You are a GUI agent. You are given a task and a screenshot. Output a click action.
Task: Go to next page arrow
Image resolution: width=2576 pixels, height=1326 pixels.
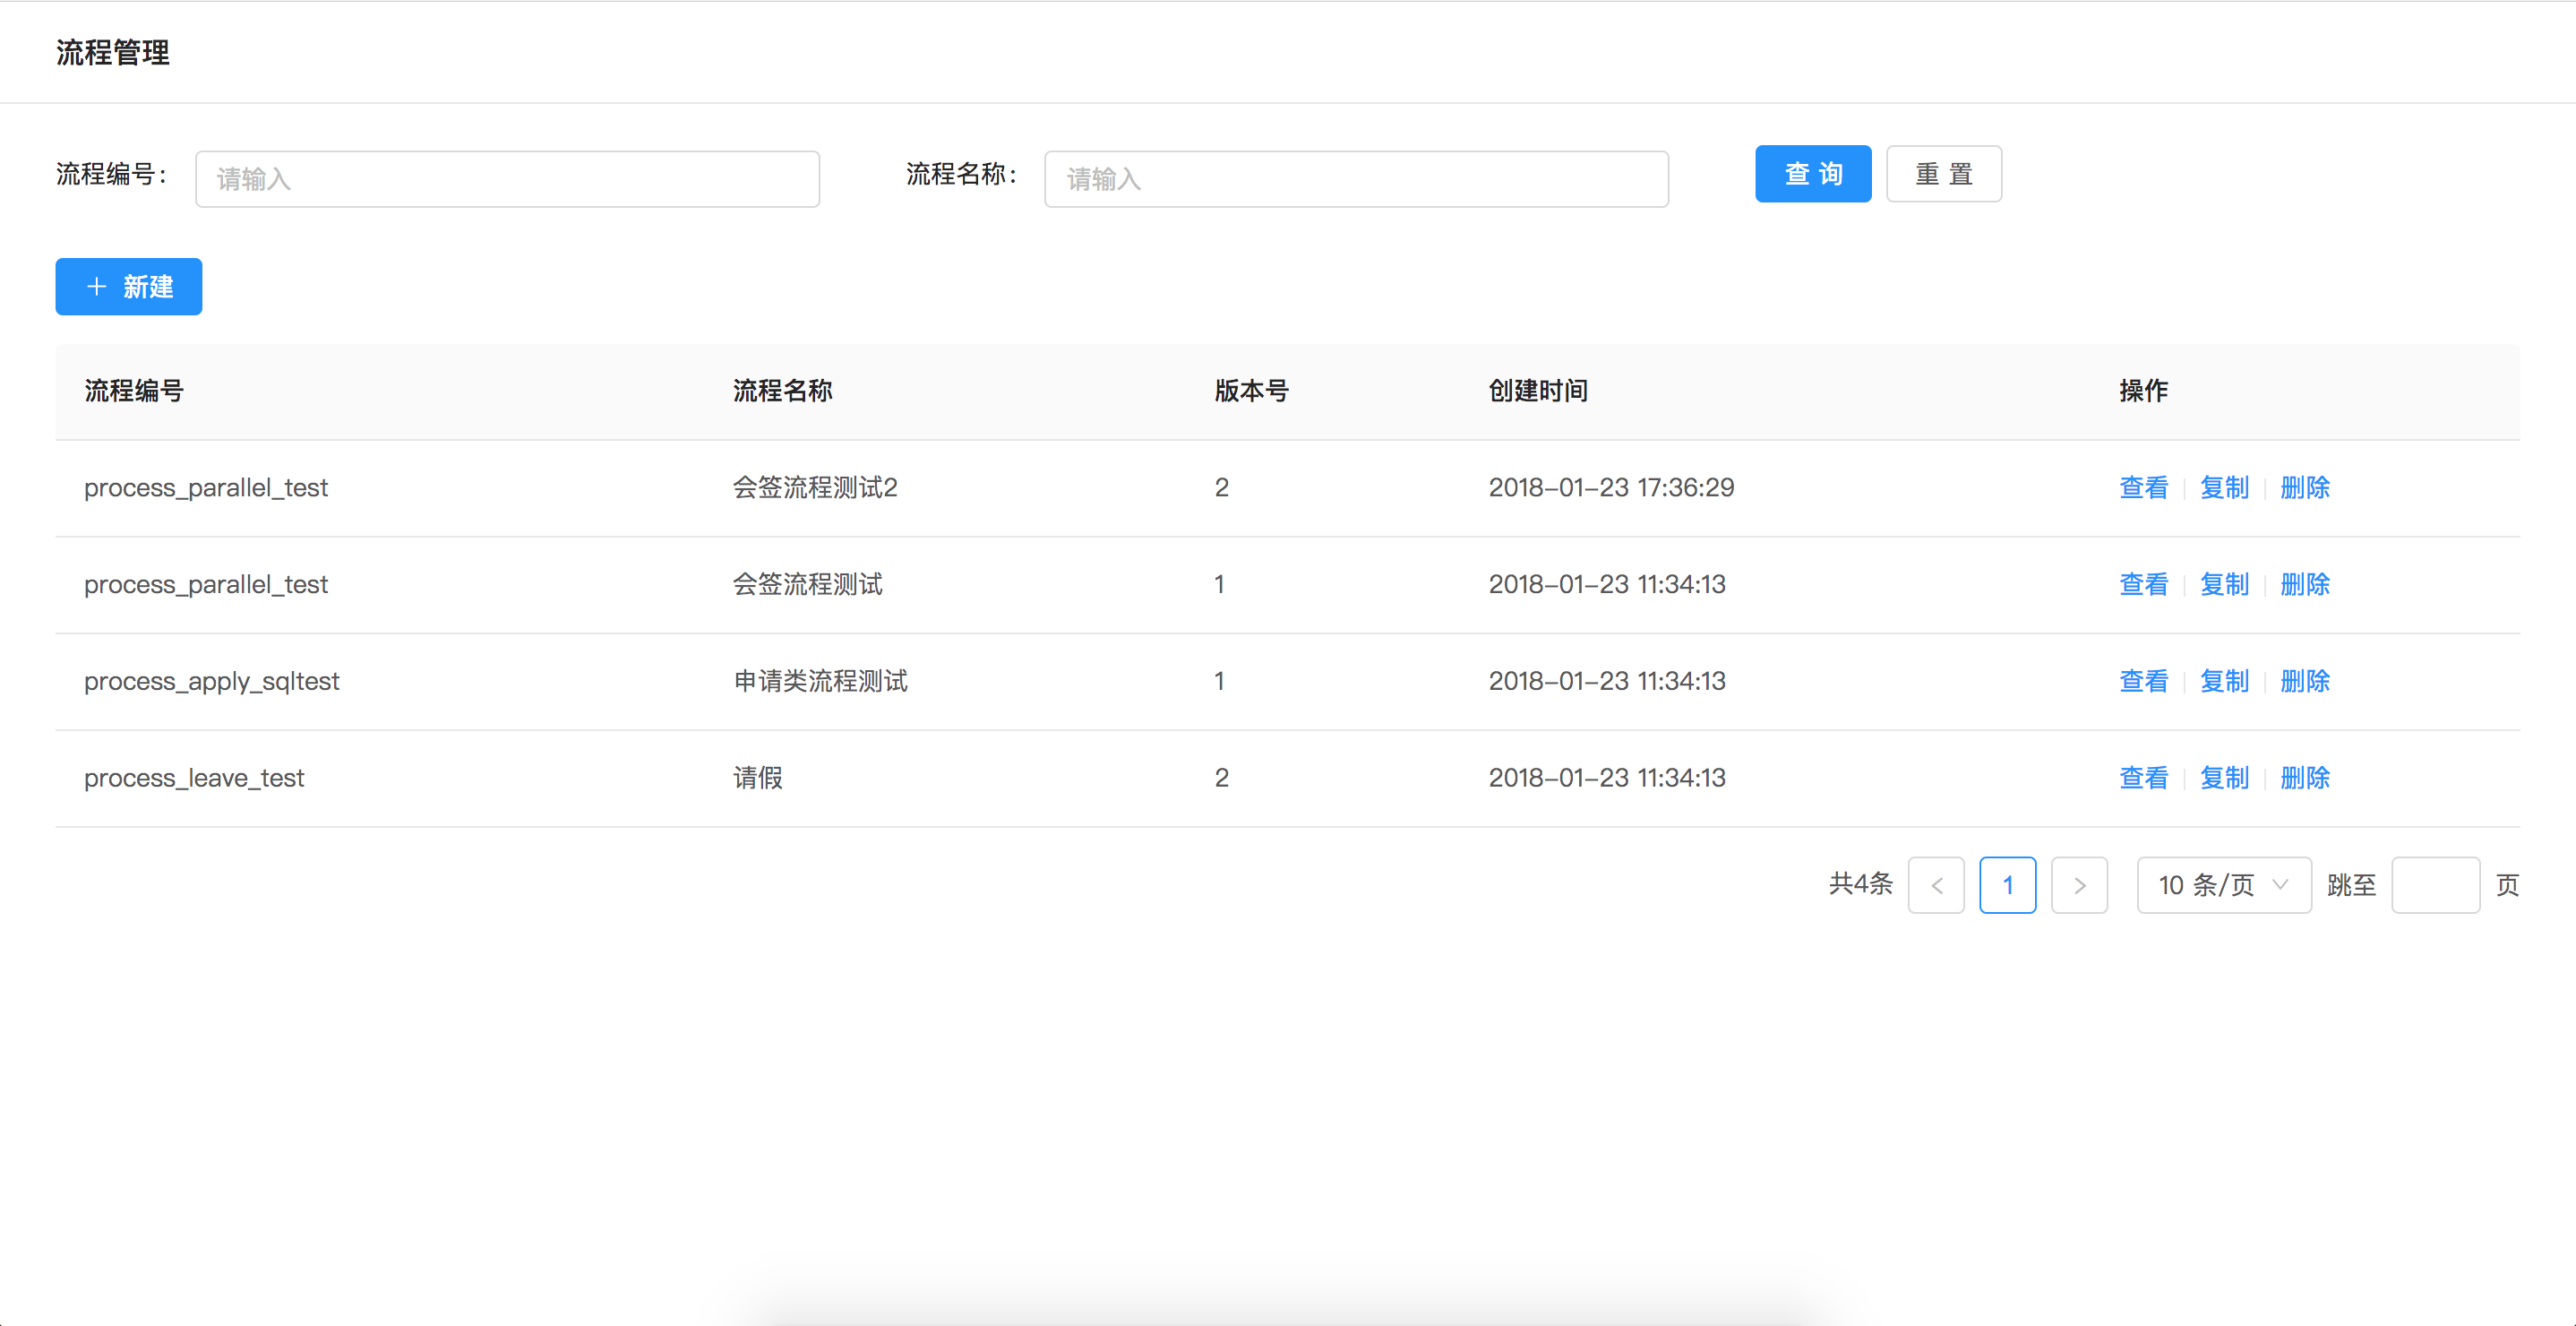tap(2078, 885)
